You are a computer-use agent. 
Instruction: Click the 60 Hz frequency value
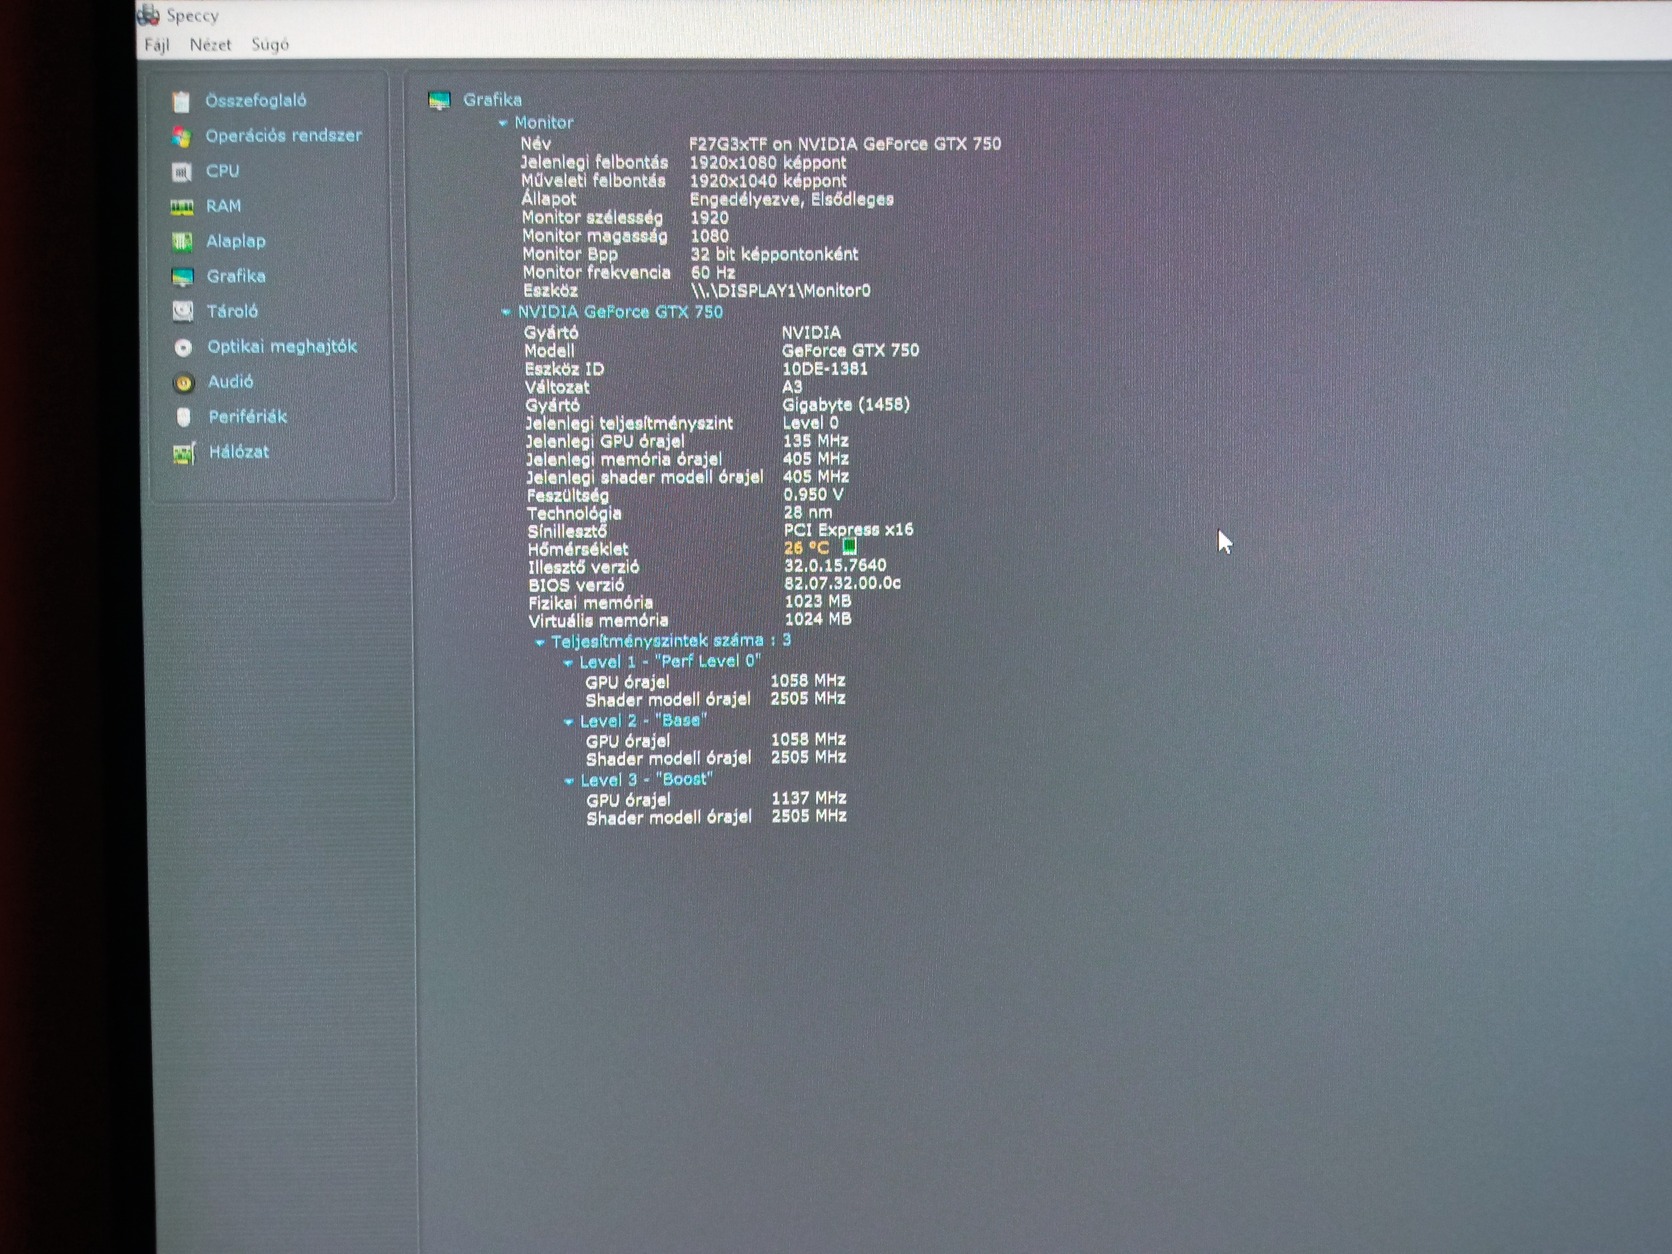coord(713,272)
